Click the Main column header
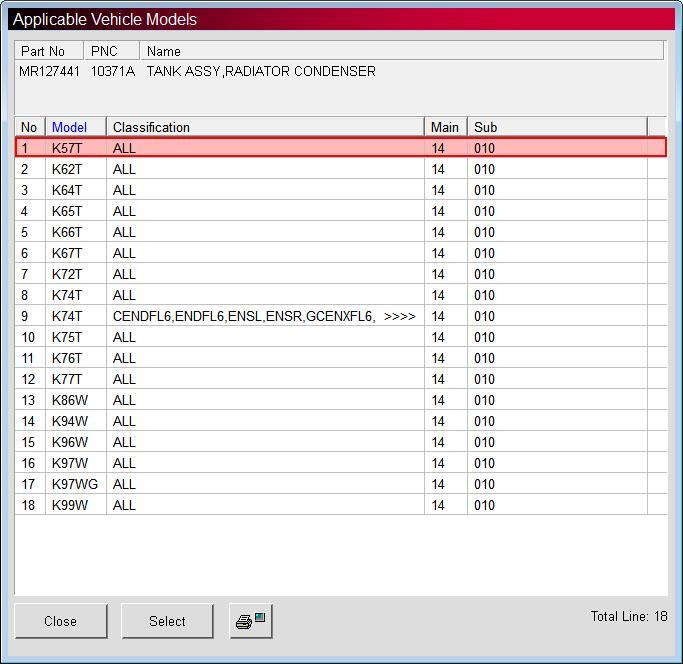 [x=446, y=127]
